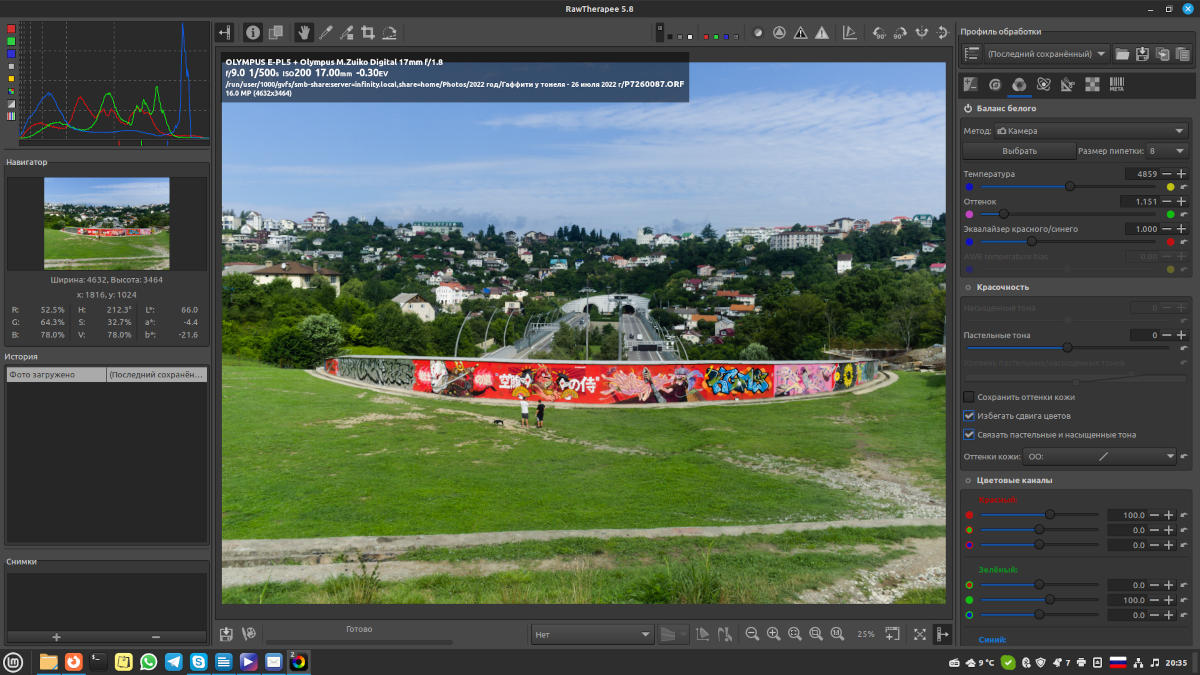
Task: Toggle left panel visibility button
Action: (x=225, y=32)
